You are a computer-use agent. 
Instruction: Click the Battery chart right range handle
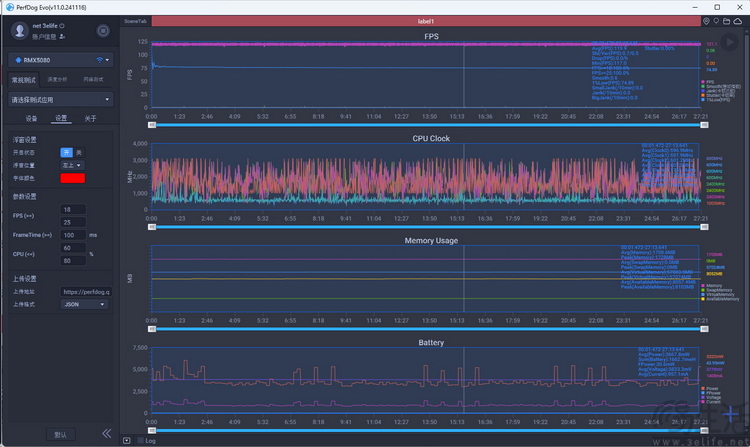704,431
